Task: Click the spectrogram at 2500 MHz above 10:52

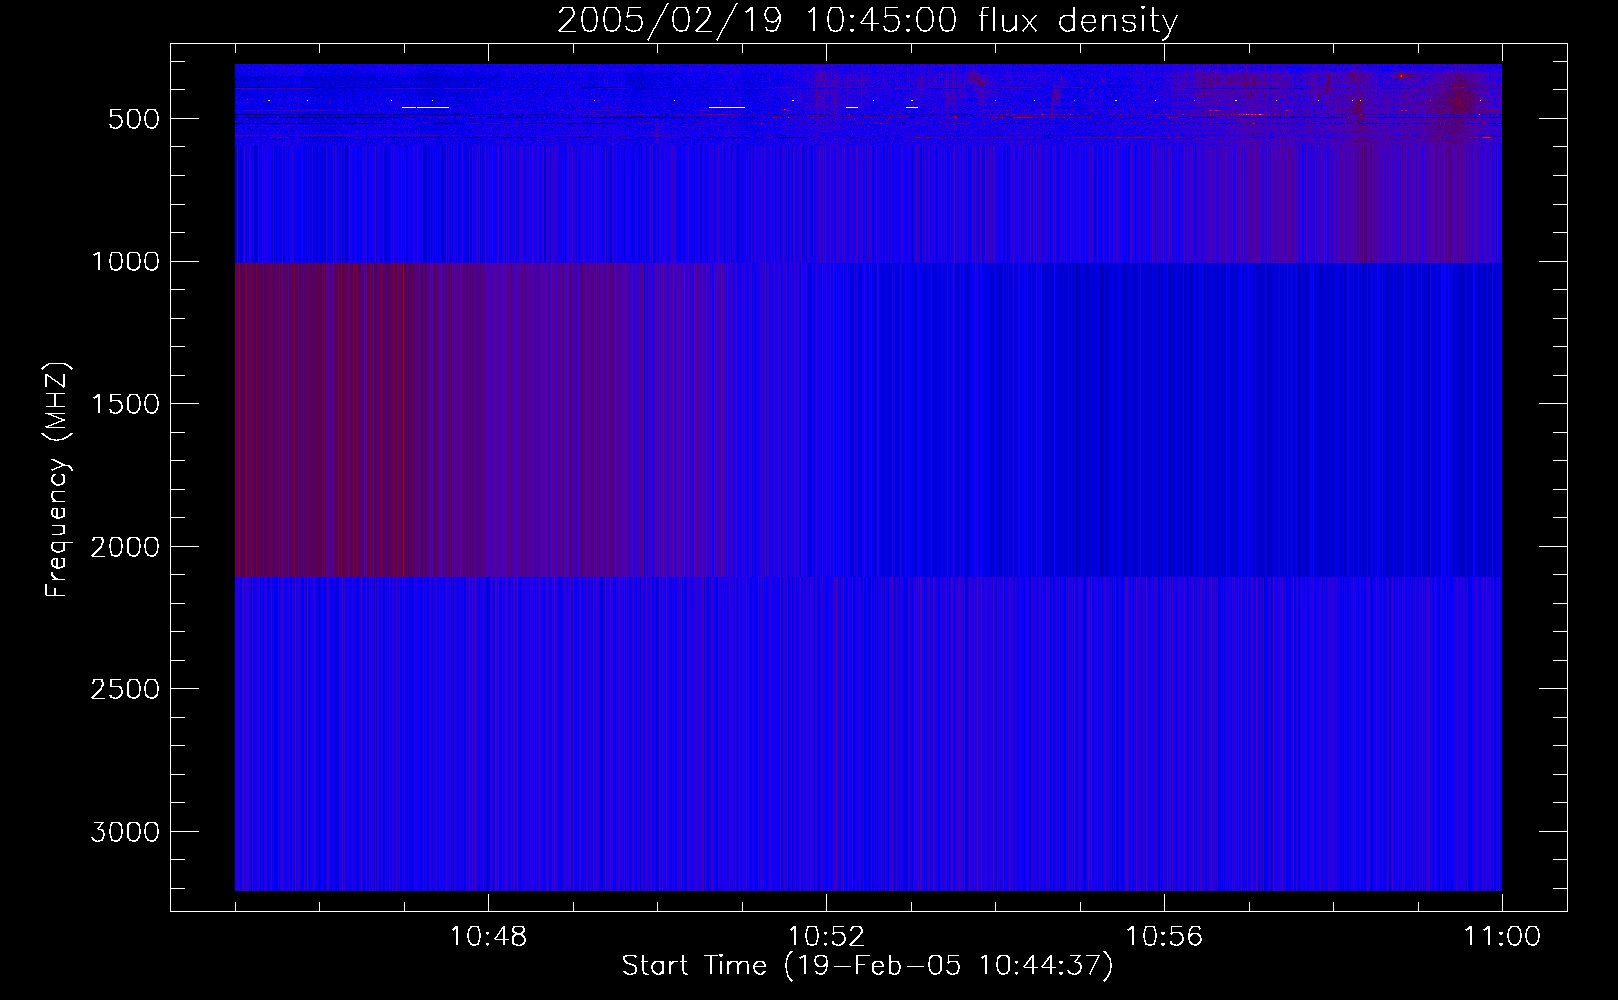Action: pyautogui.click(x=826, y=689)
